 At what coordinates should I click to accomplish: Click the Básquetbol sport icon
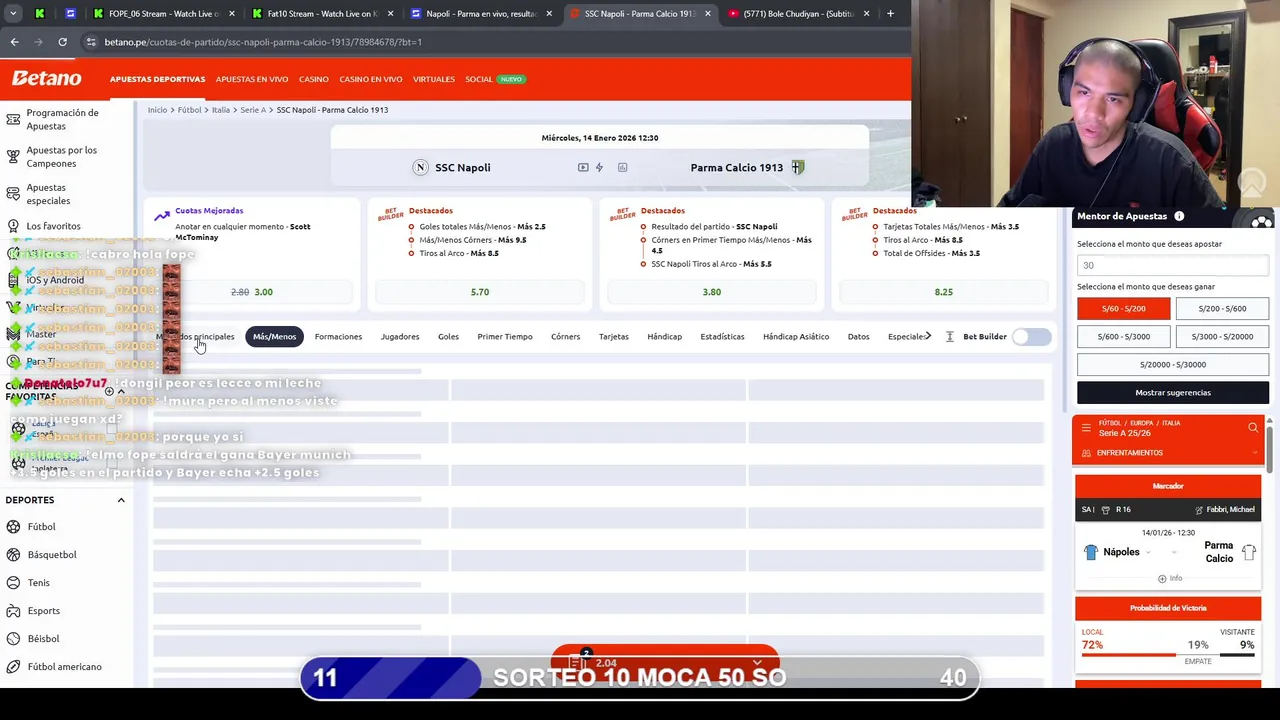pyautogui.click(x=13, y=555)
